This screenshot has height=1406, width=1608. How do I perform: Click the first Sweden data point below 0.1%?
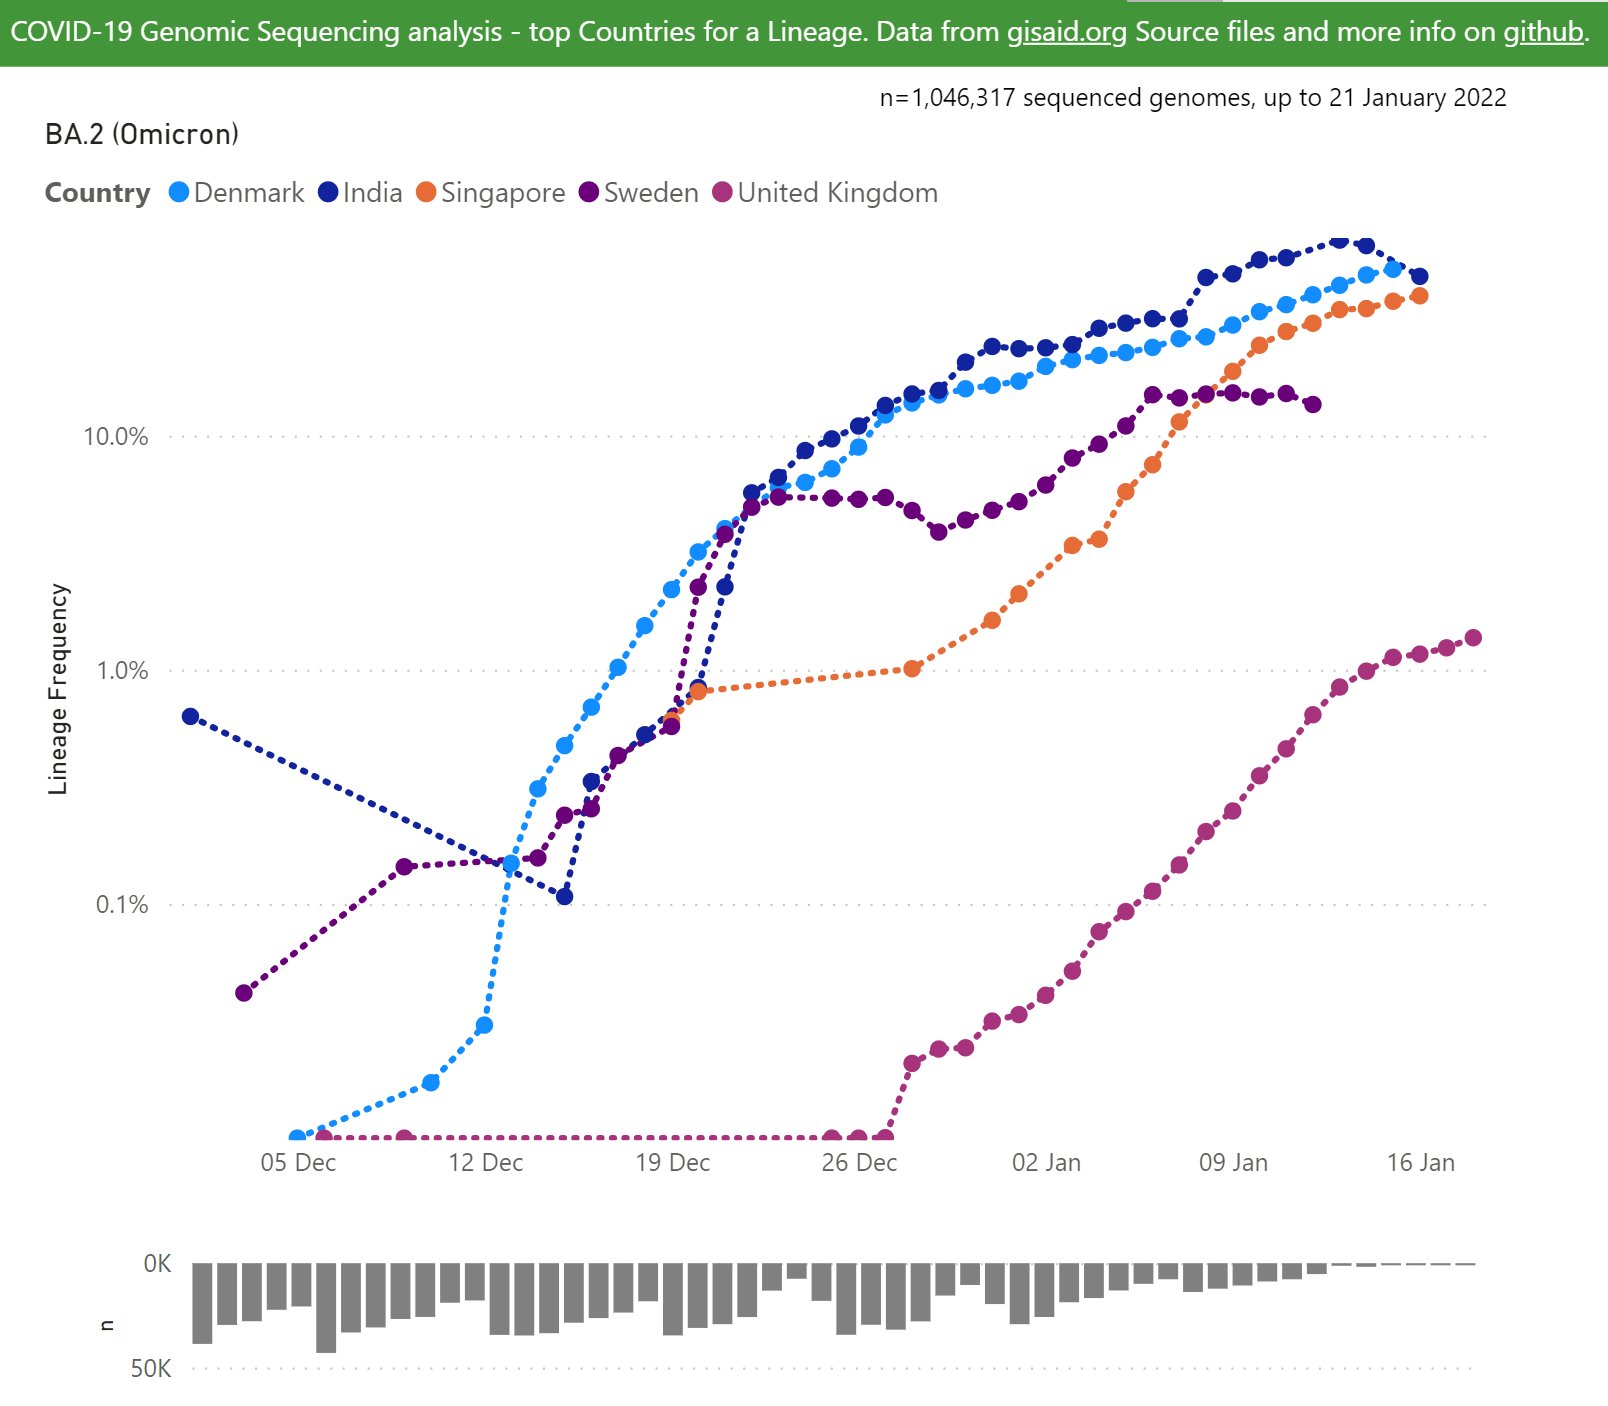pyautogui.click(x=243, y=992)
